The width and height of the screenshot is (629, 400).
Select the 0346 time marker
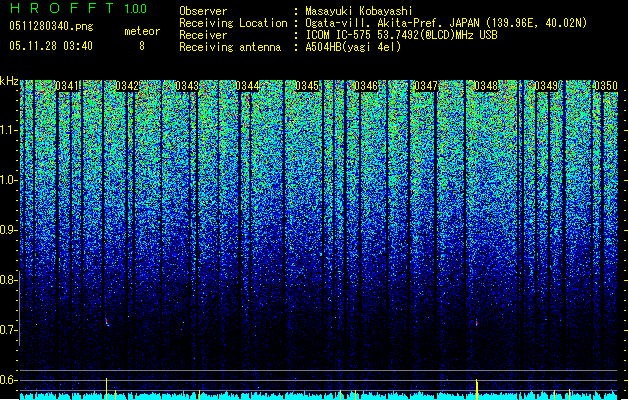pyautogui.click(x=366, y=86)
